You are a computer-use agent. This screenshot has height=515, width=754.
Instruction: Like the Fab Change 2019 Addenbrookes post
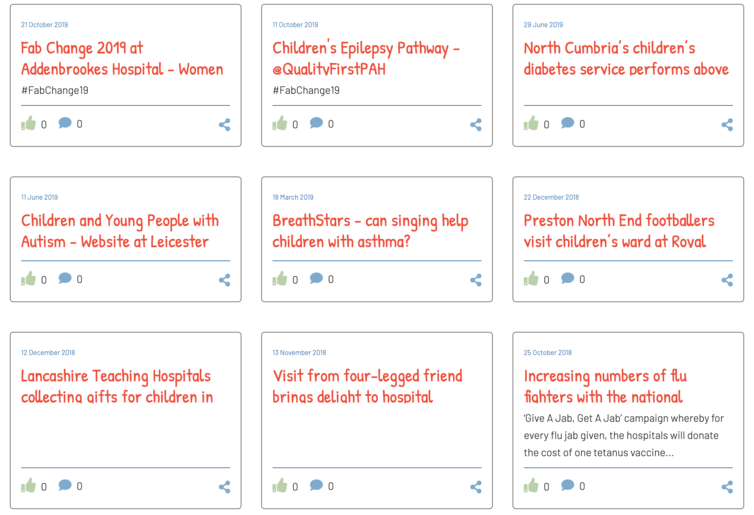[x=28, y=124]
